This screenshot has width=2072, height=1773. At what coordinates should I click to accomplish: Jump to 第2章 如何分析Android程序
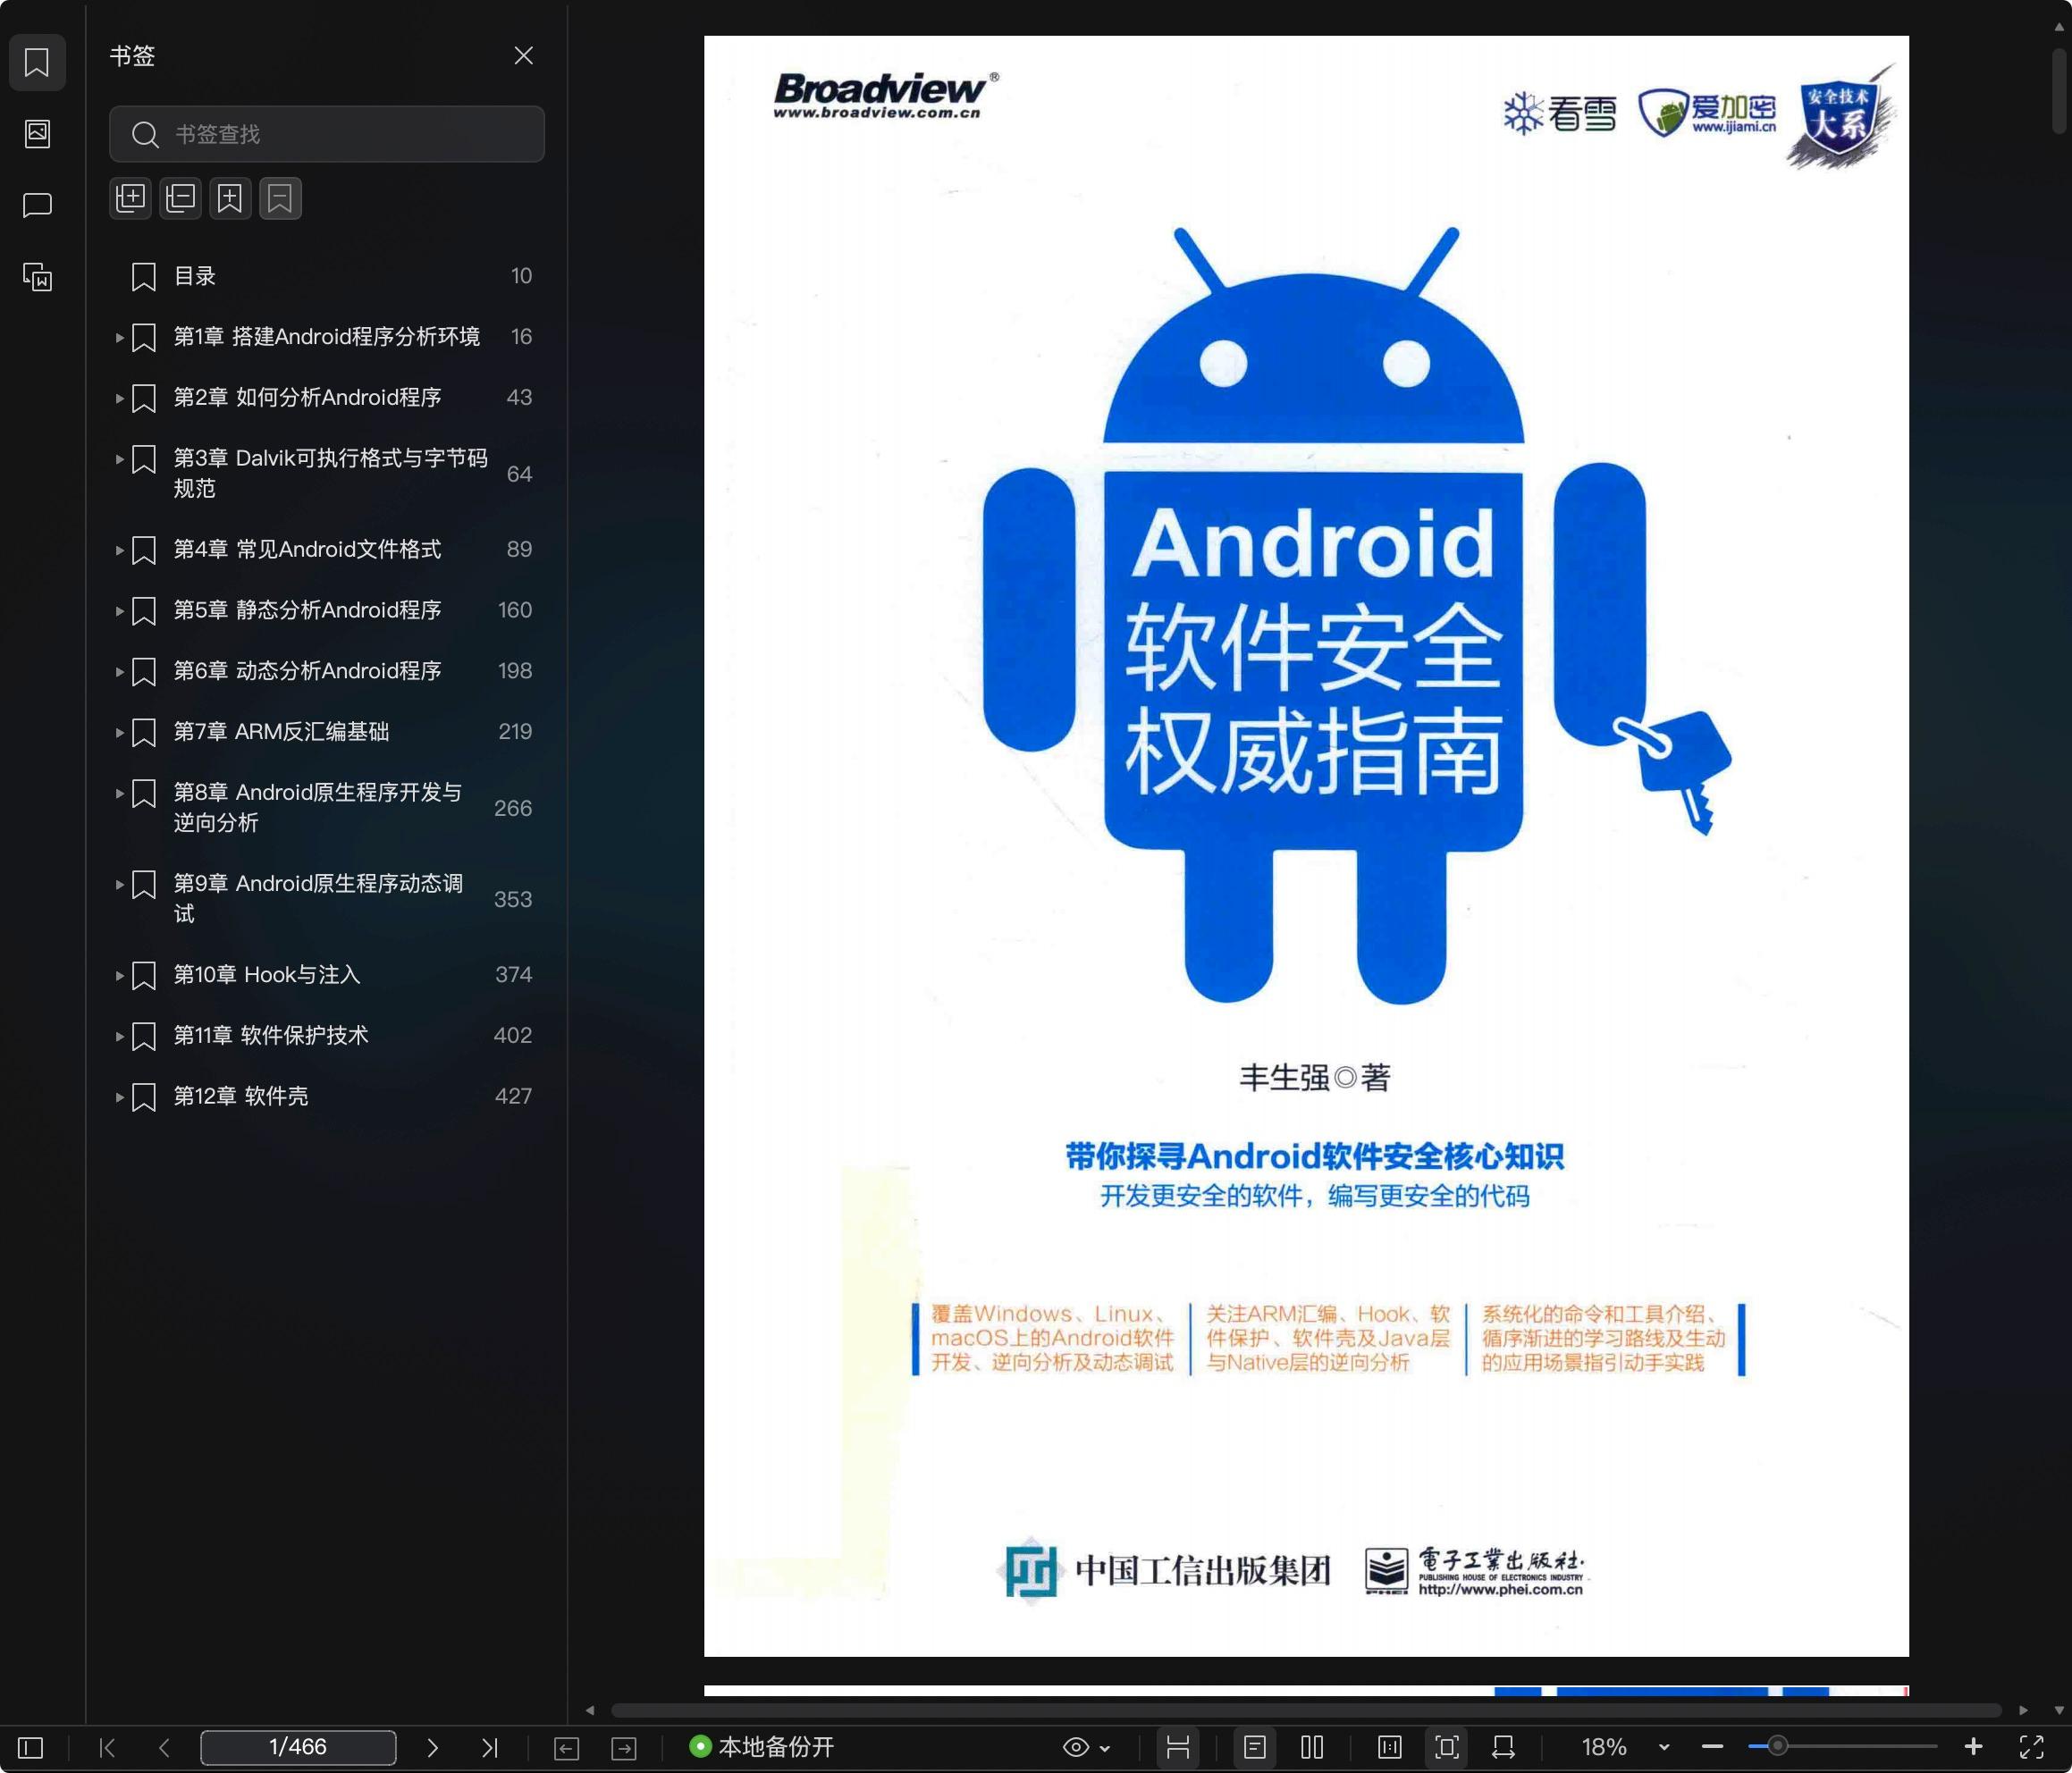[307, 397]
